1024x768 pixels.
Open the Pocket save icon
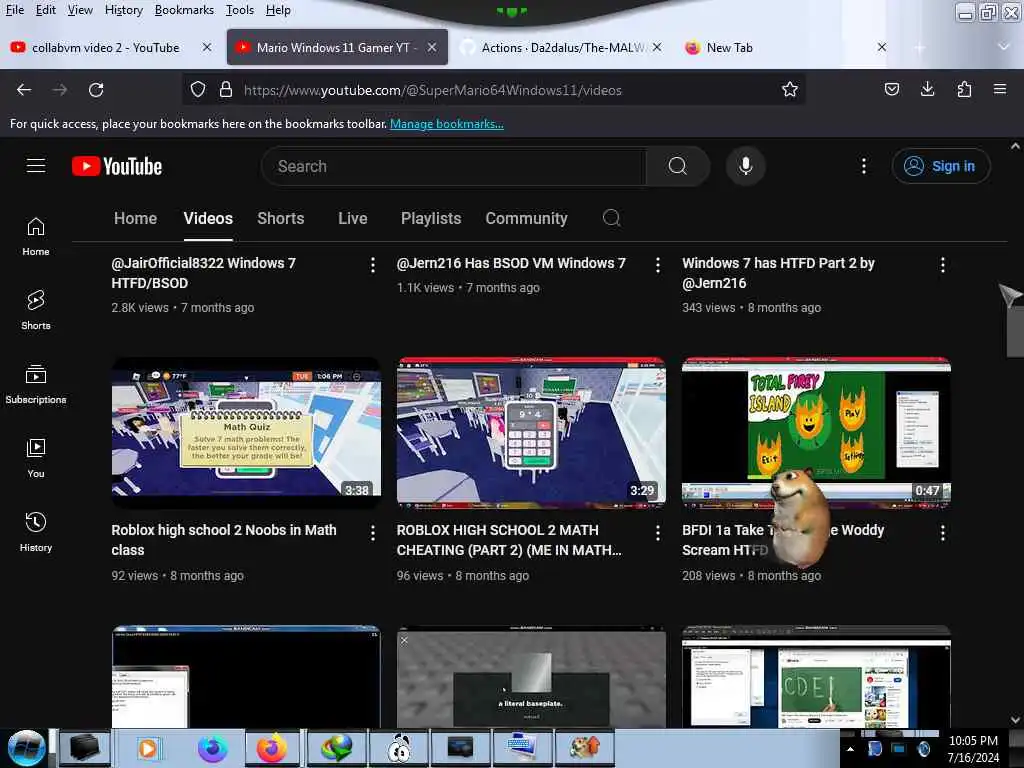(891, 89)
